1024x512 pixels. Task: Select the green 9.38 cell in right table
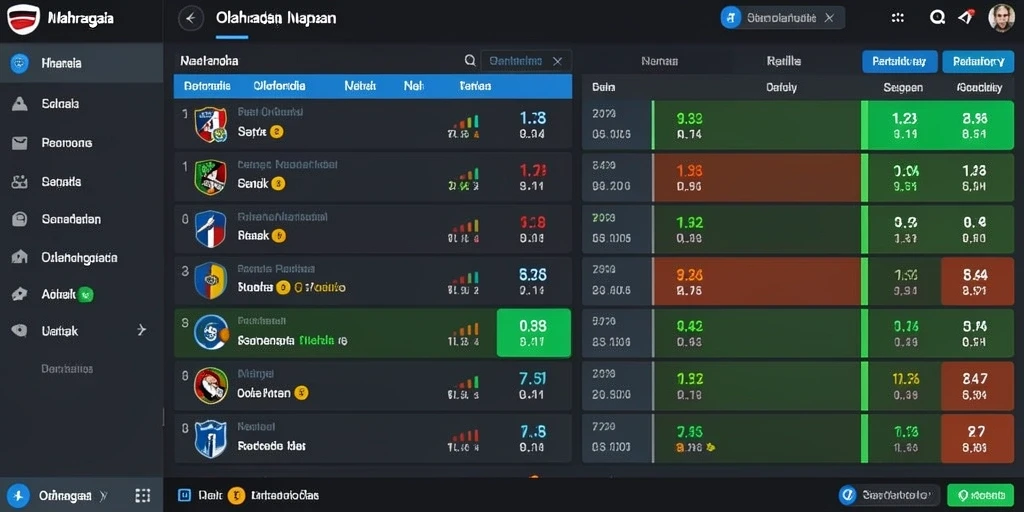pos(756,125)
